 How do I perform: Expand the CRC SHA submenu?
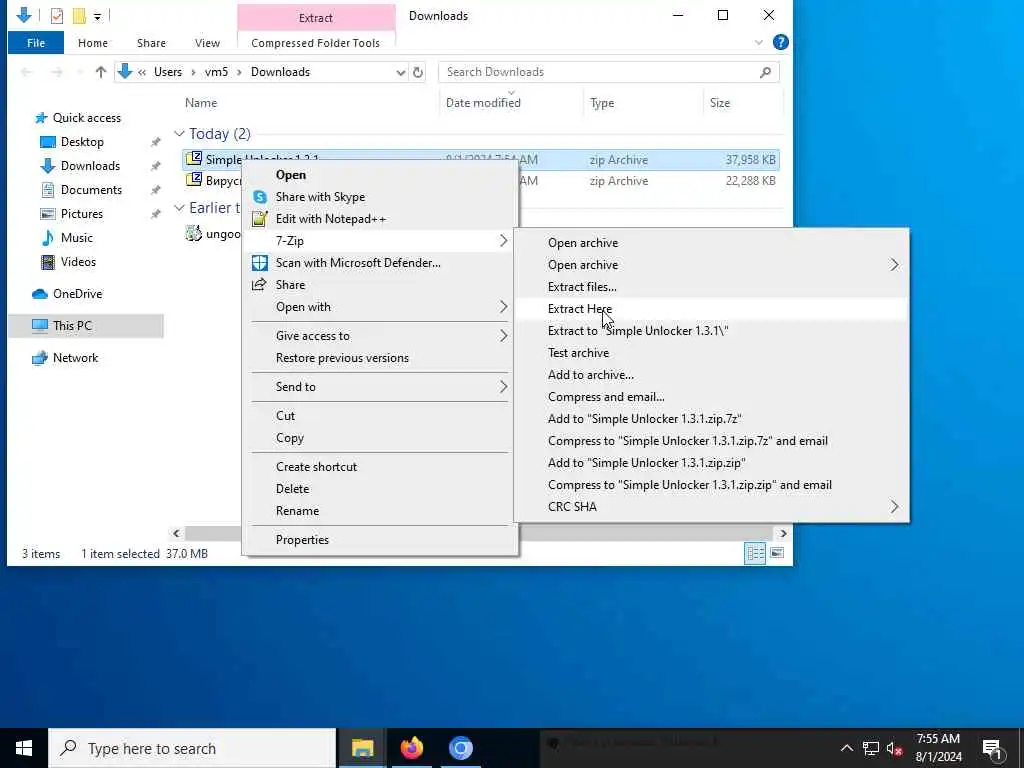[894, 507]
